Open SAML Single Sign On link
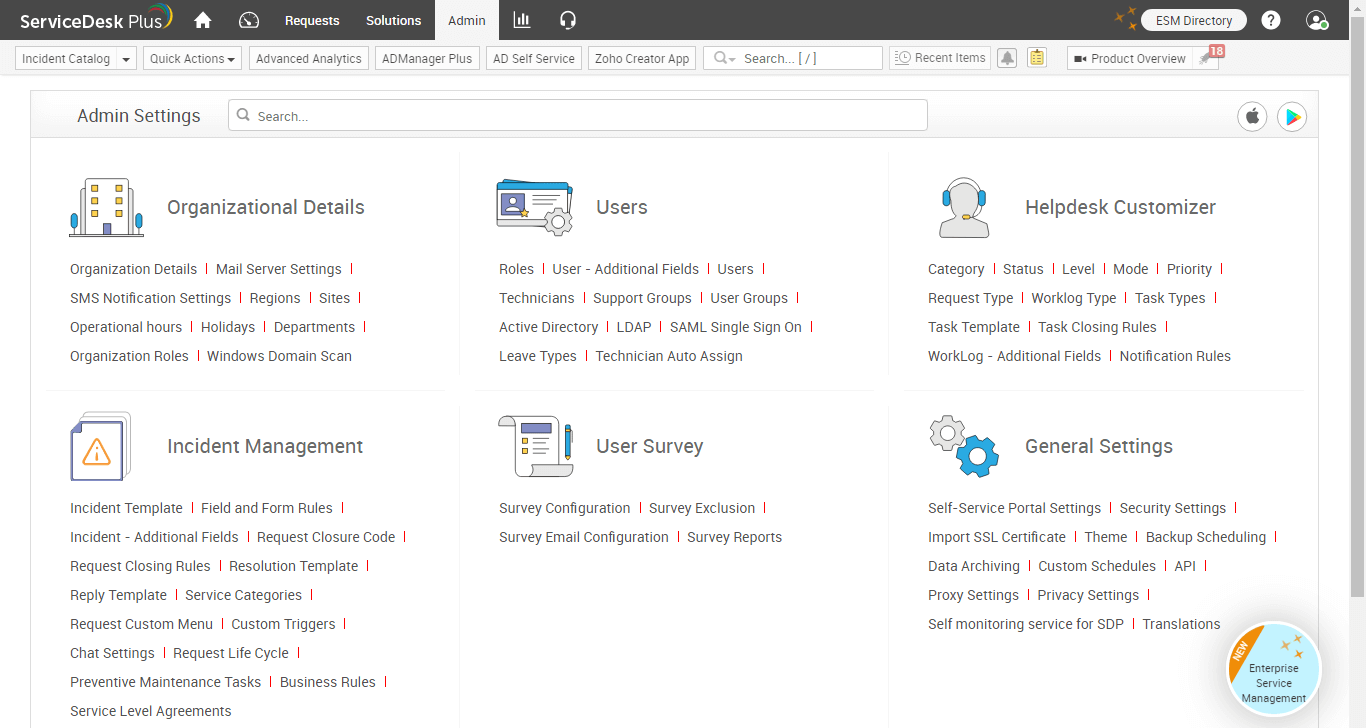This screenshot has width=1366, height=728. point(736,327)
